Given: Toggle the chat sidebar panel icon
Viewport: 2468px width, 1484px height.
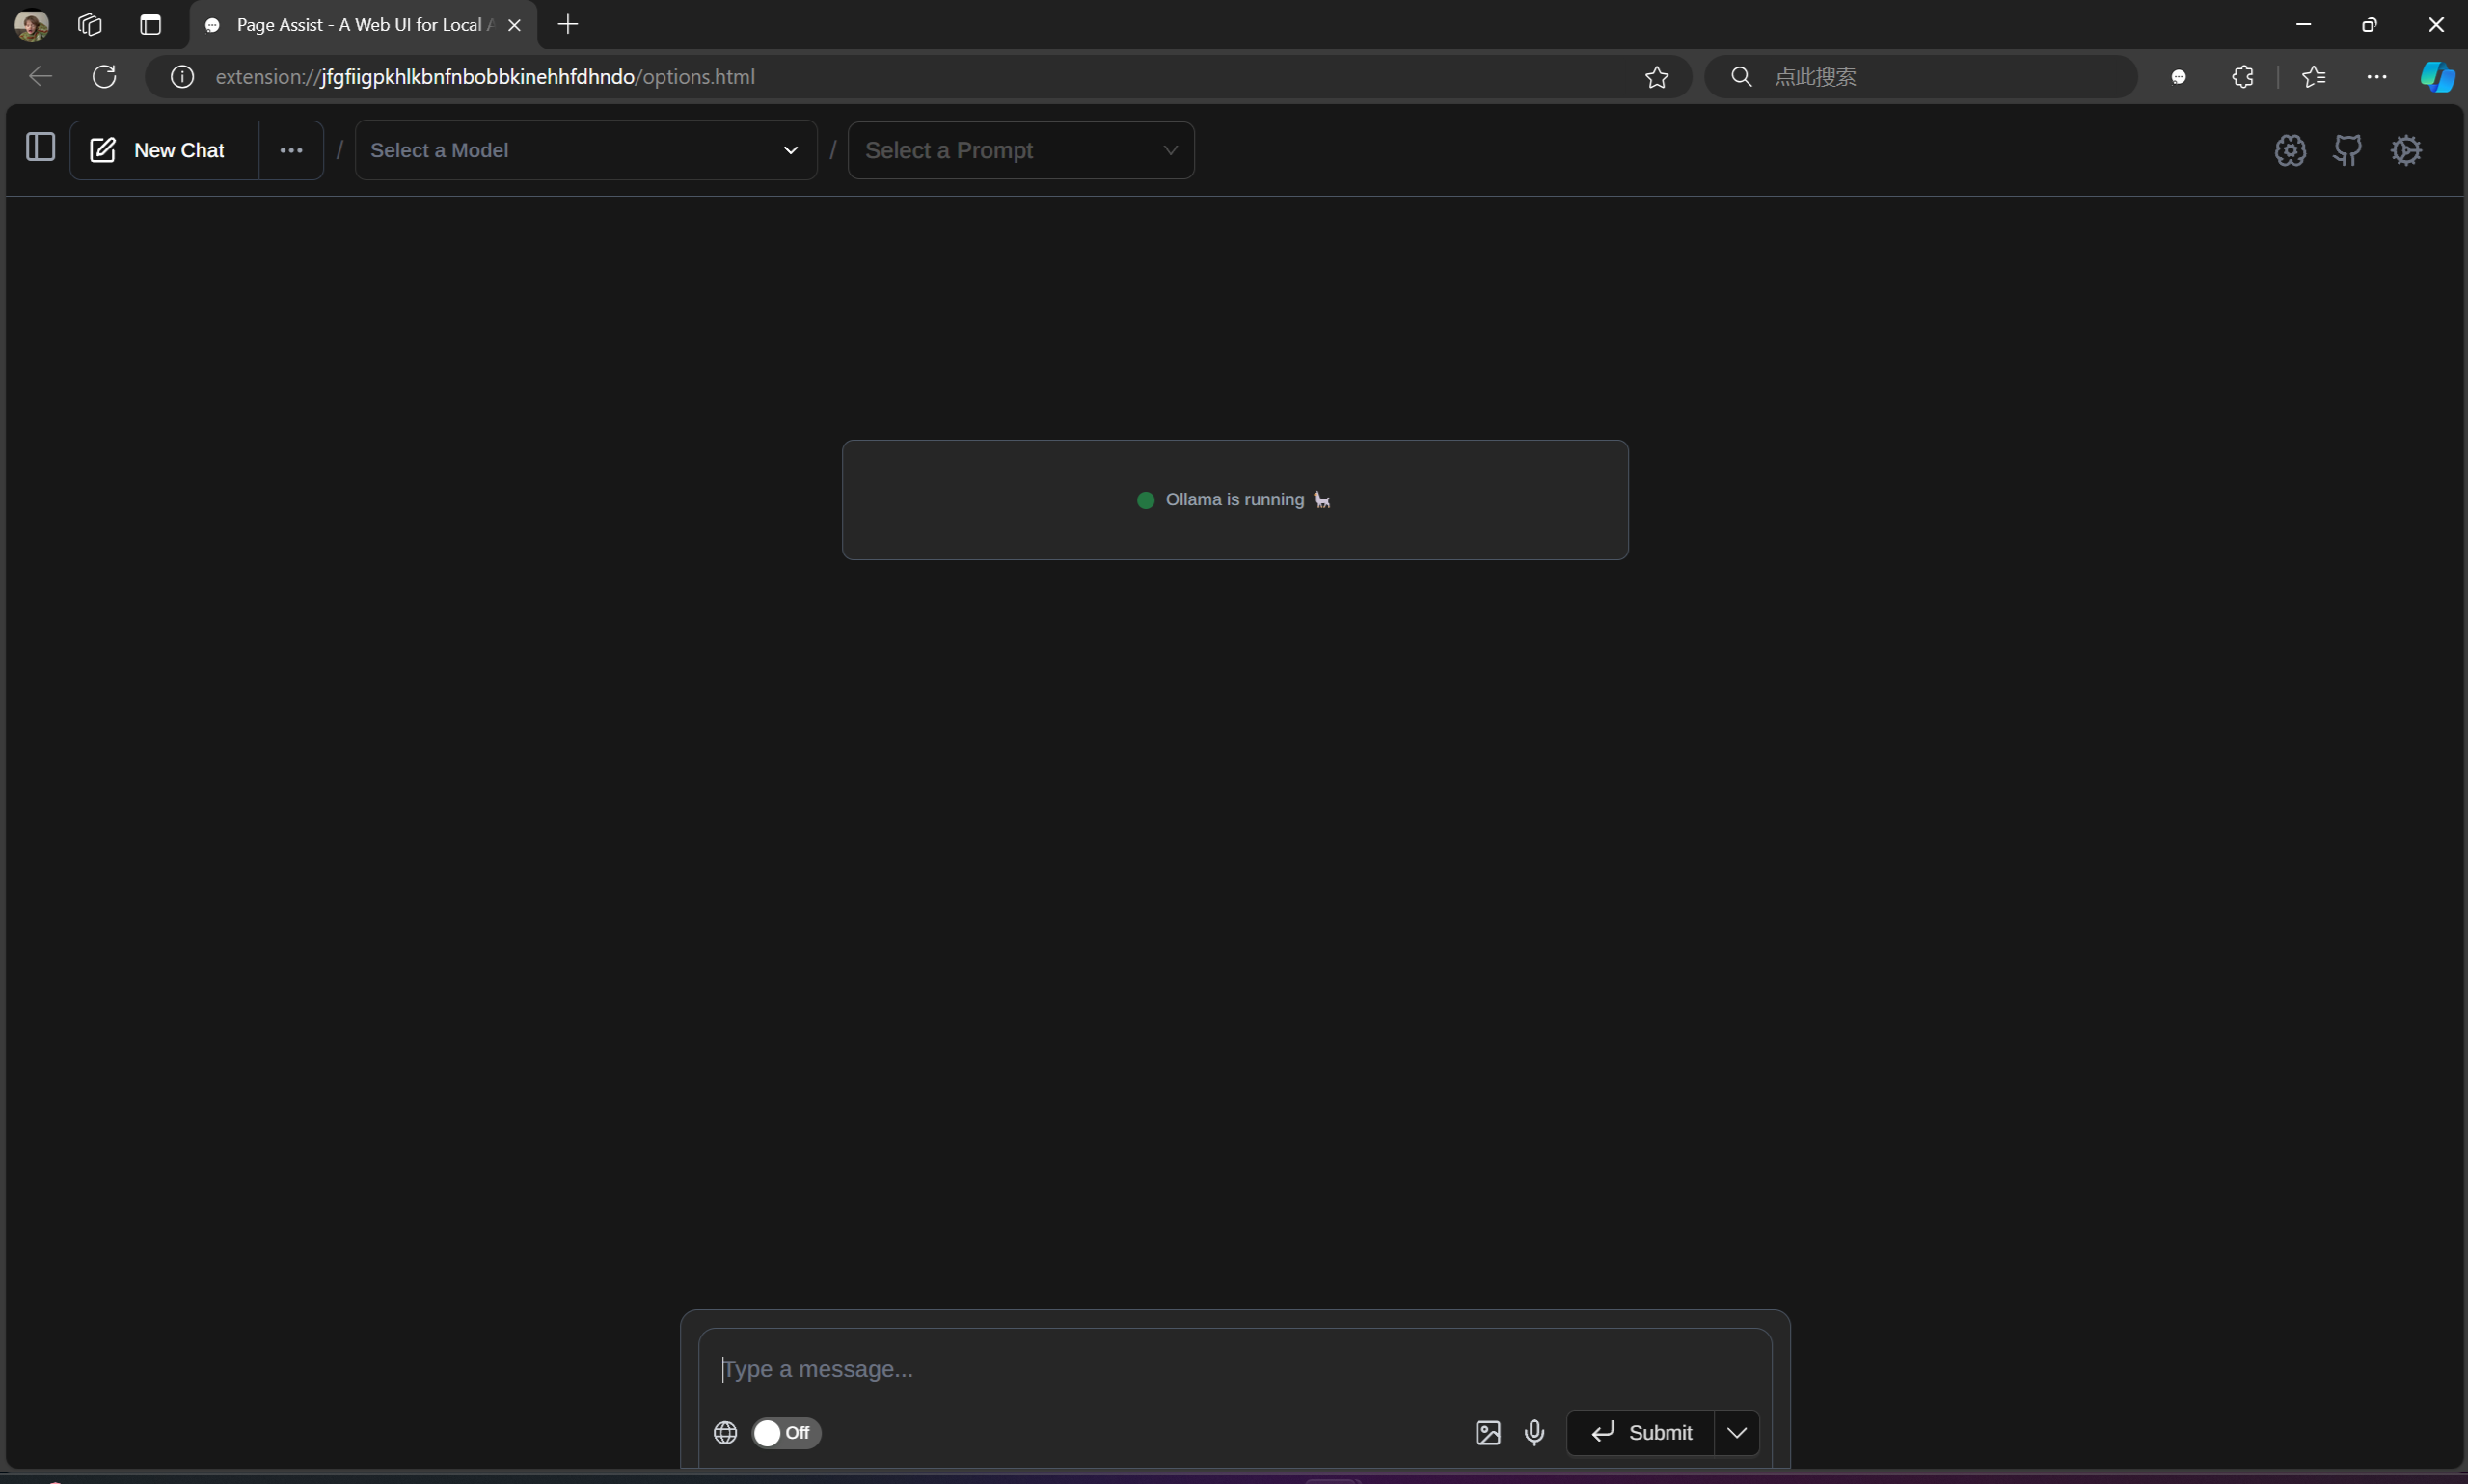Looking at the screenshot, I should [40, 148].
